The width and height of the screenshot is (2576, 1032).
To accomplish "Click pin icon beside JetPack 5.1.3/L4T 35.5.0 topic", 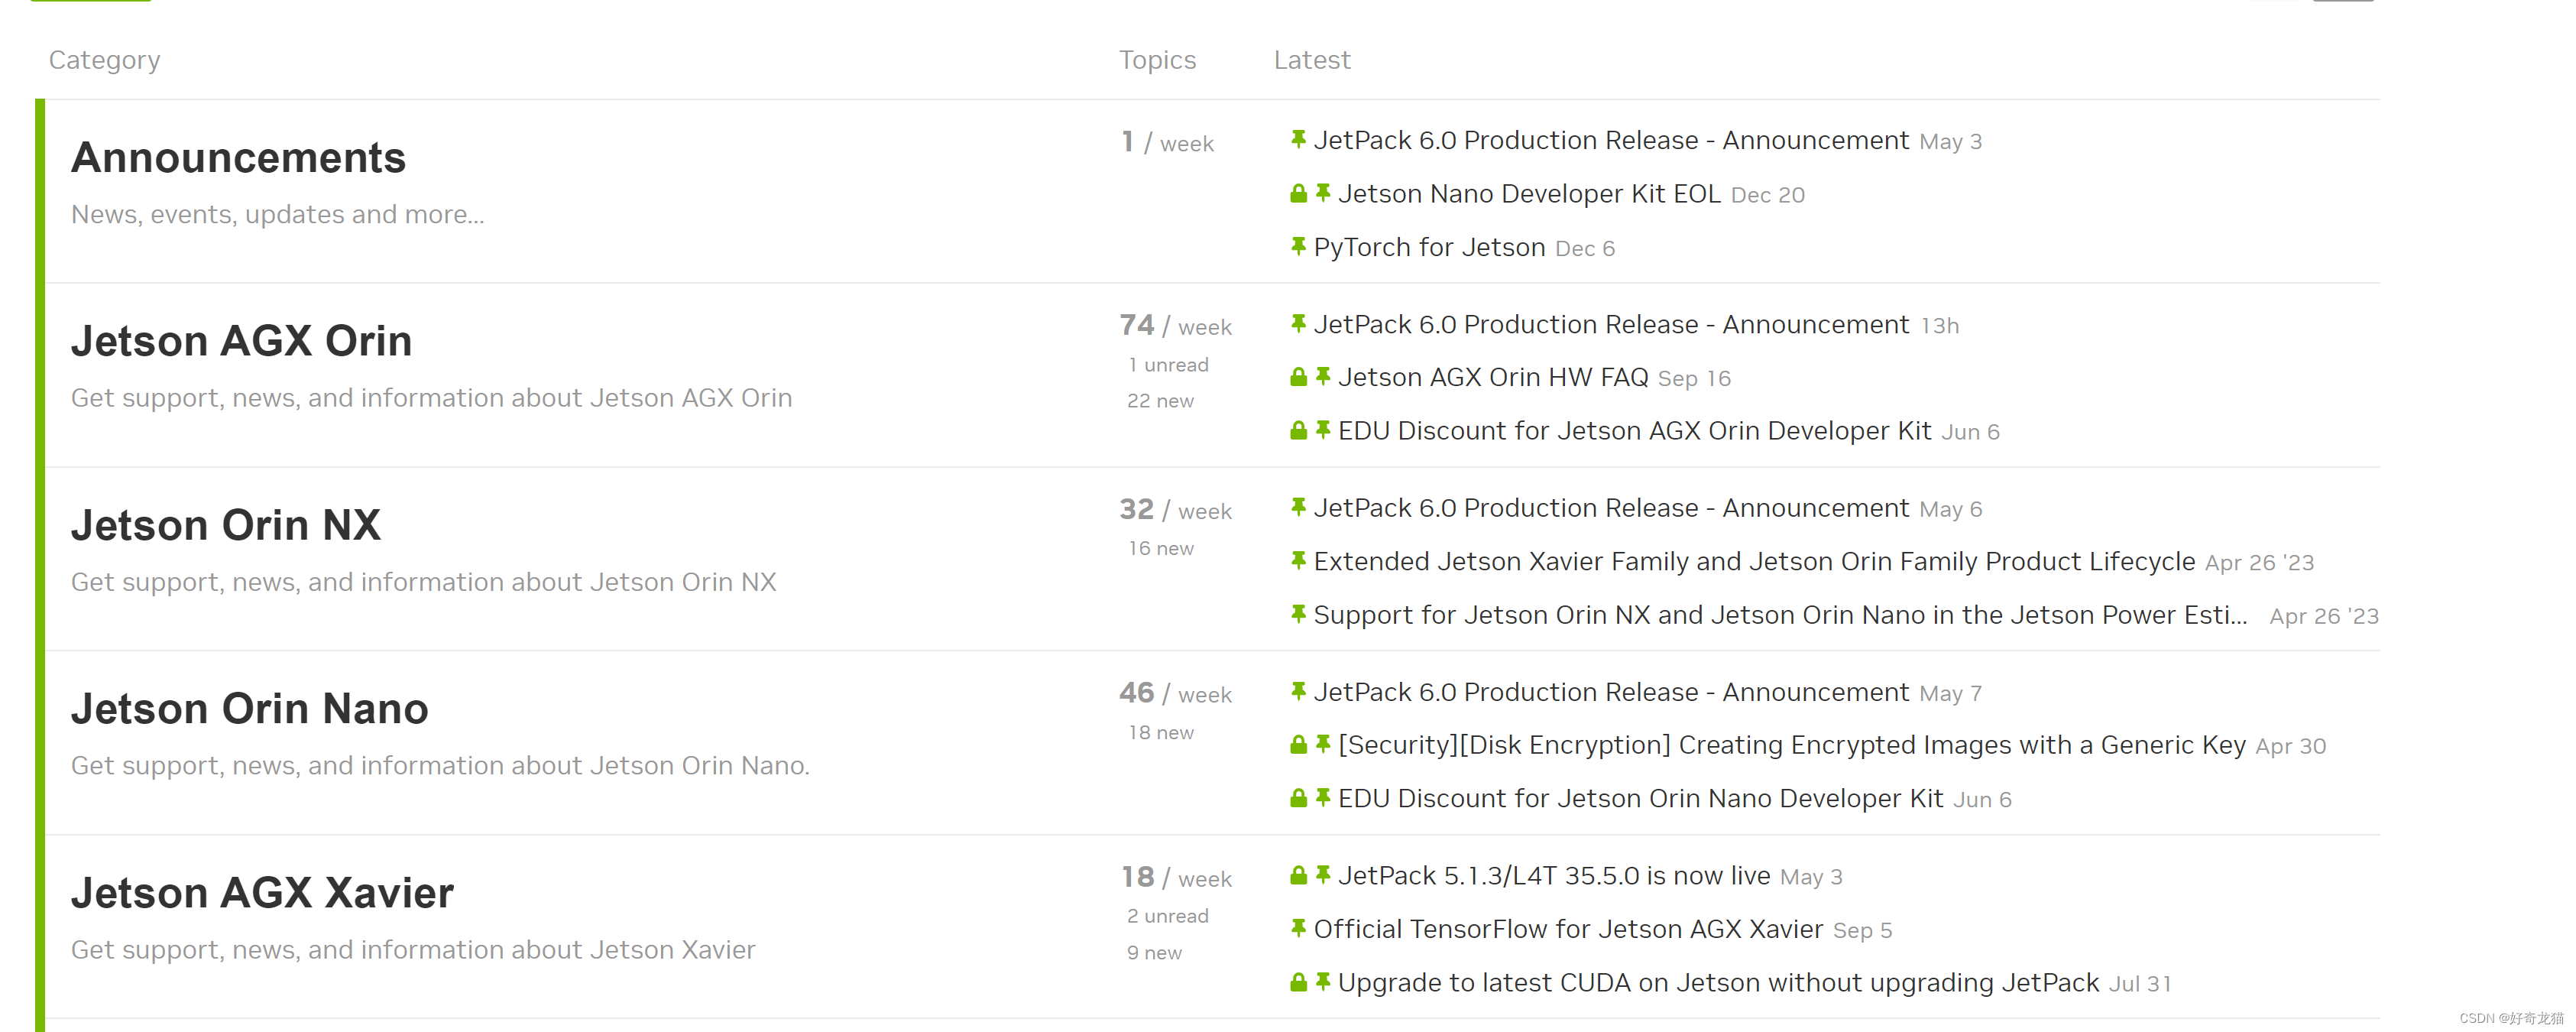I will pyautogui.click(x=1323, y=874).
